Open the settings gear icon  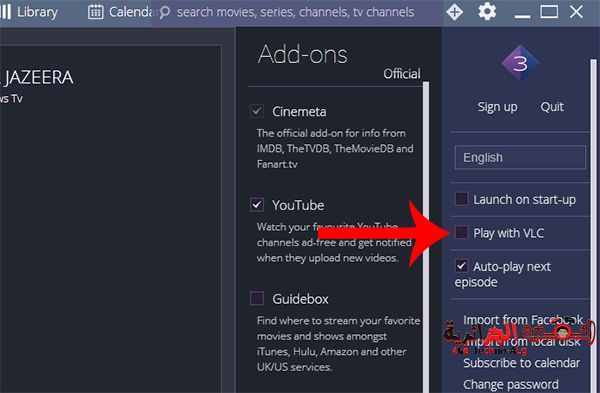click(487, 11)
